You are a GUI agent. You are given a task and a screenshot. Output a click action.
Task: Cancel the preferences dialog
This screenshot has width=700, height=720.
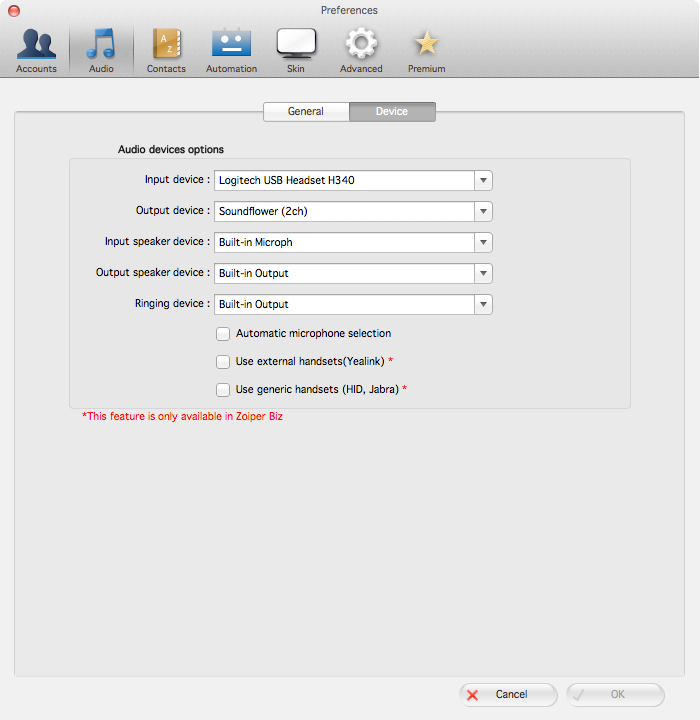pos(508,695)
